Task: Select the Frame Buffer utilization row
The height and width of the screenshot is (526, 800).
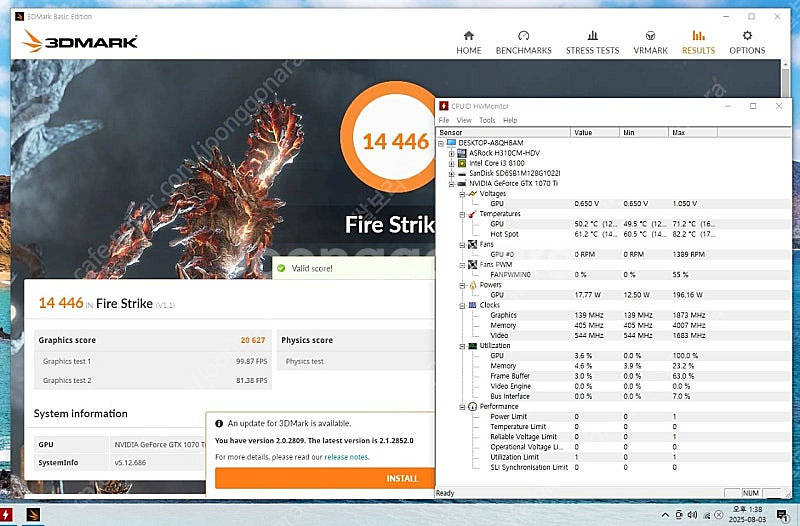Action: pos(614,376)
